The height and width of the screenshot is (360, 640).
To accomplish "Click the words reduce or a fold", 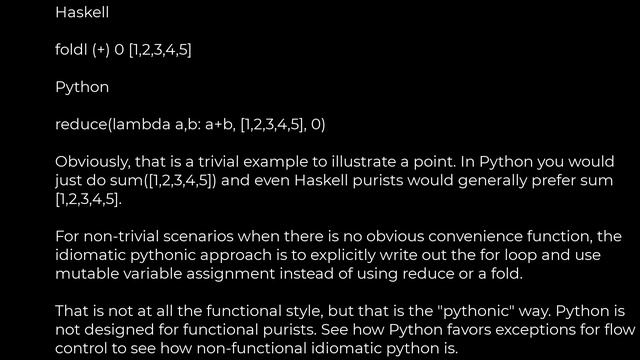I will point(462,274).
